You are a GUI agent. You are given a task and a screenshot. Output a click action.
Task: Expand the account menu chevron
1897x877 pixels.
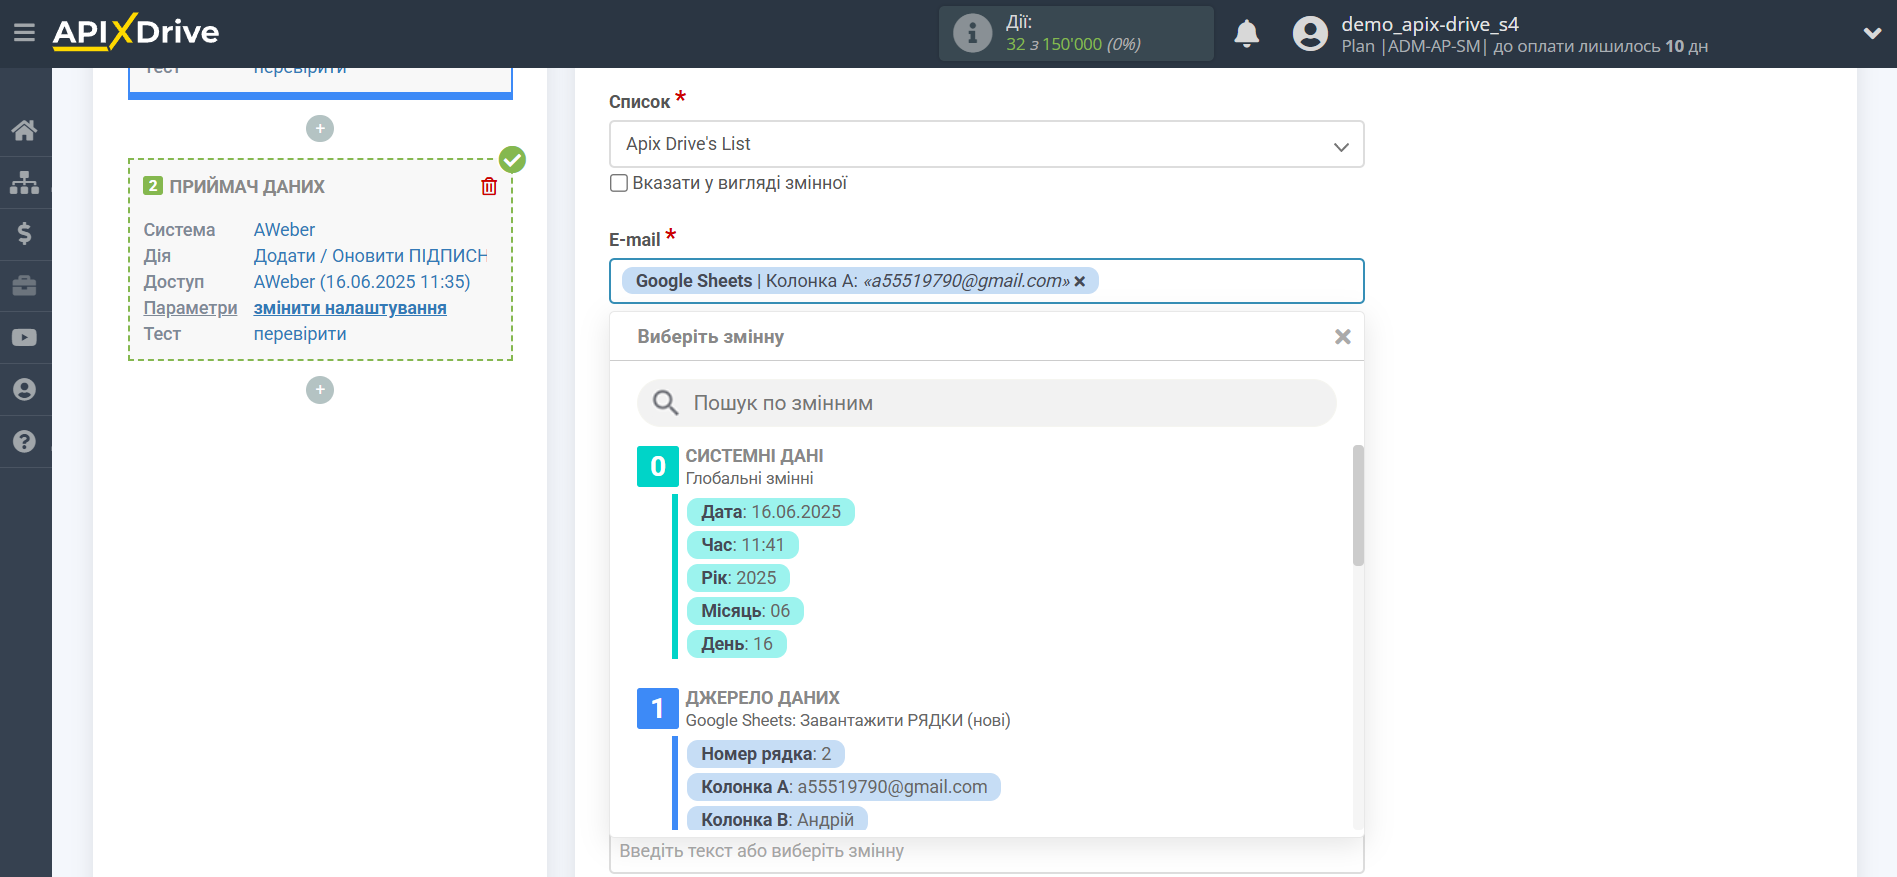click(x=1872, y=33)
